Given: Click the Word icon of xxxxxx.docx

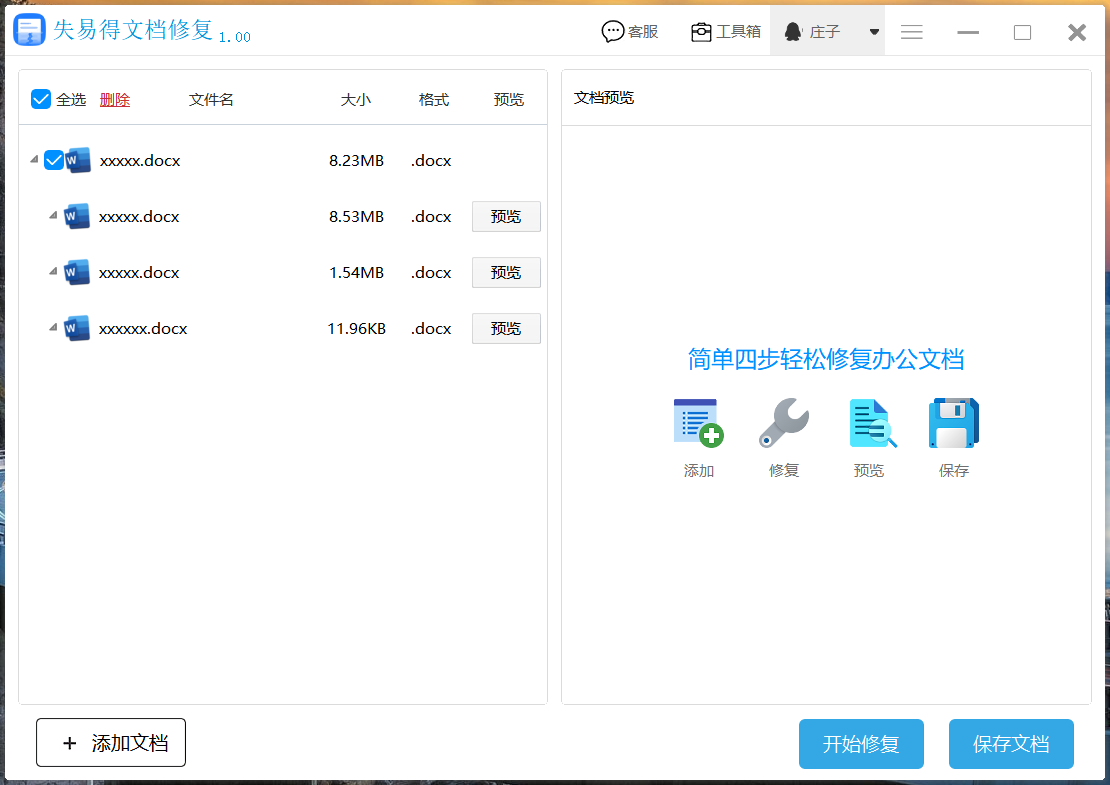Looking at the screenshot, I should coord(77,328).
